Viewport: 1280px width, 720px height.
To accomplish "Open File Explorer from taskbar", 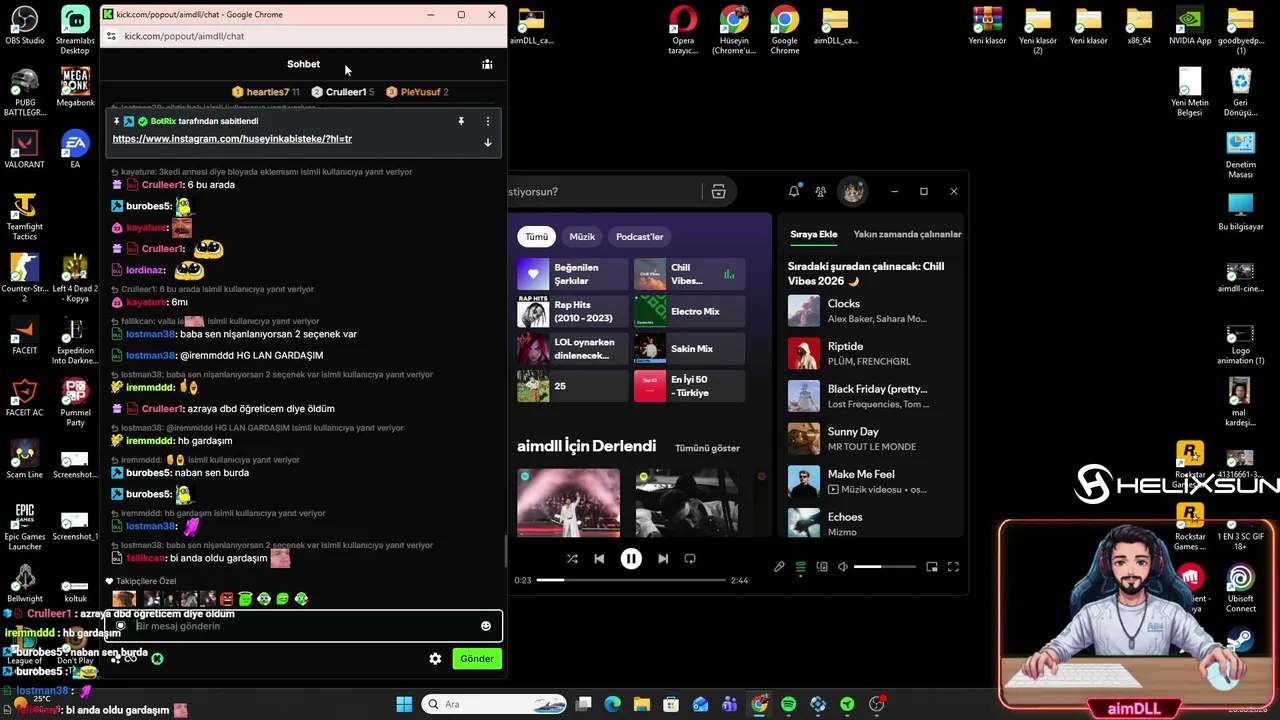I will tap(642, 704).
